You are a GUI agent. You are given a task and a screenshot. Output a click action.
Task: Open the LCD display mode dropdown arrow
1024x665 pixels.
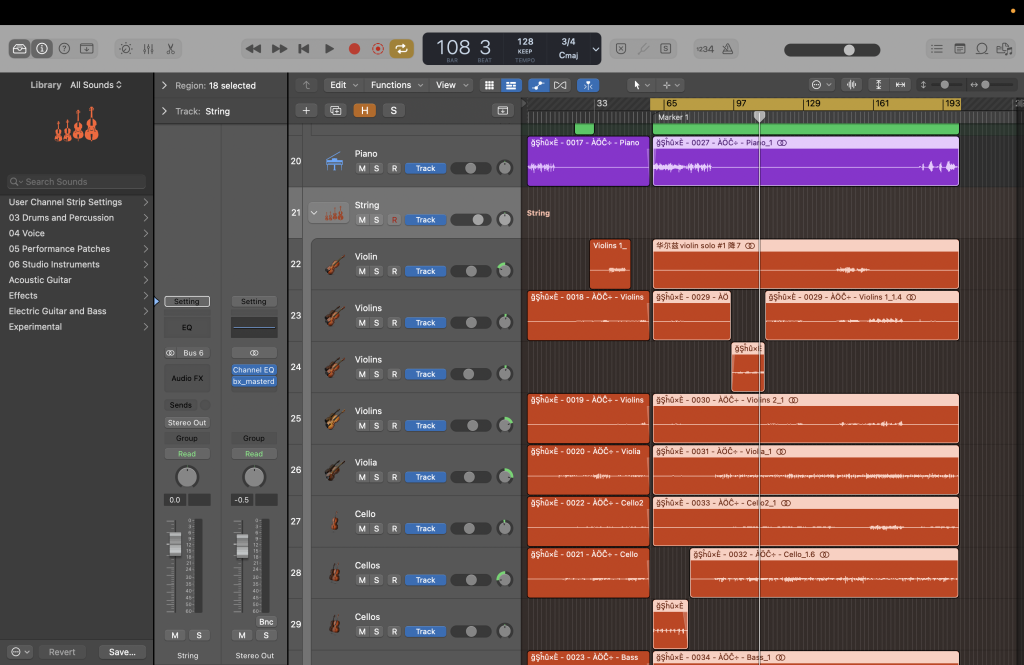595,49
